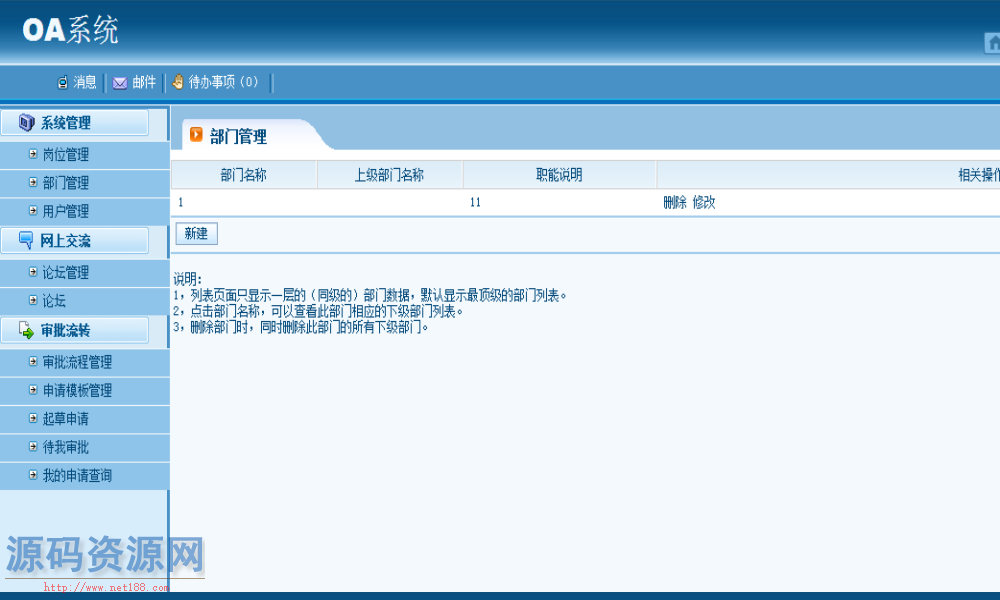Open 论坛管理 in the sidebar
This screenshot has width=1000, height=600.
point(66,272)
